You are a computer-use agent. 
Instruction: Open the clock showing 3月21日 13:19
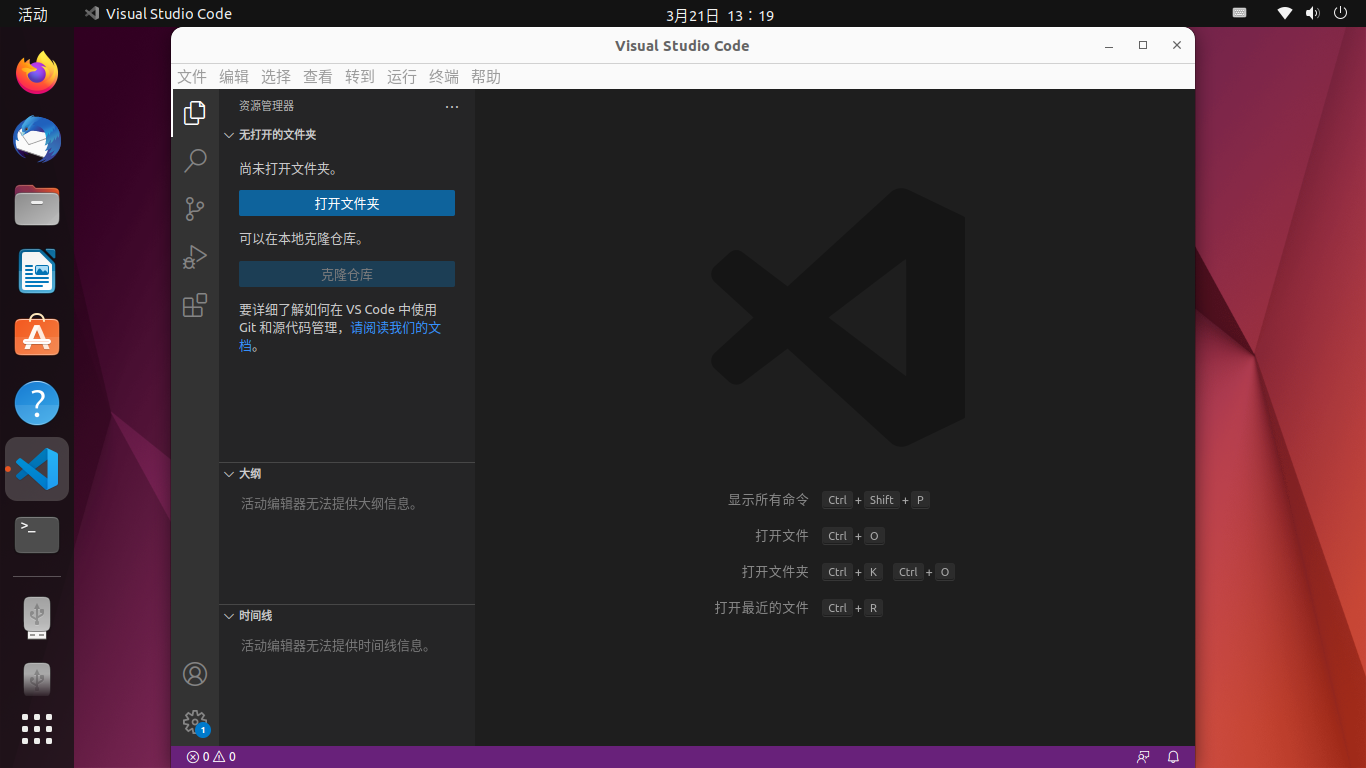tap(720, 15)
